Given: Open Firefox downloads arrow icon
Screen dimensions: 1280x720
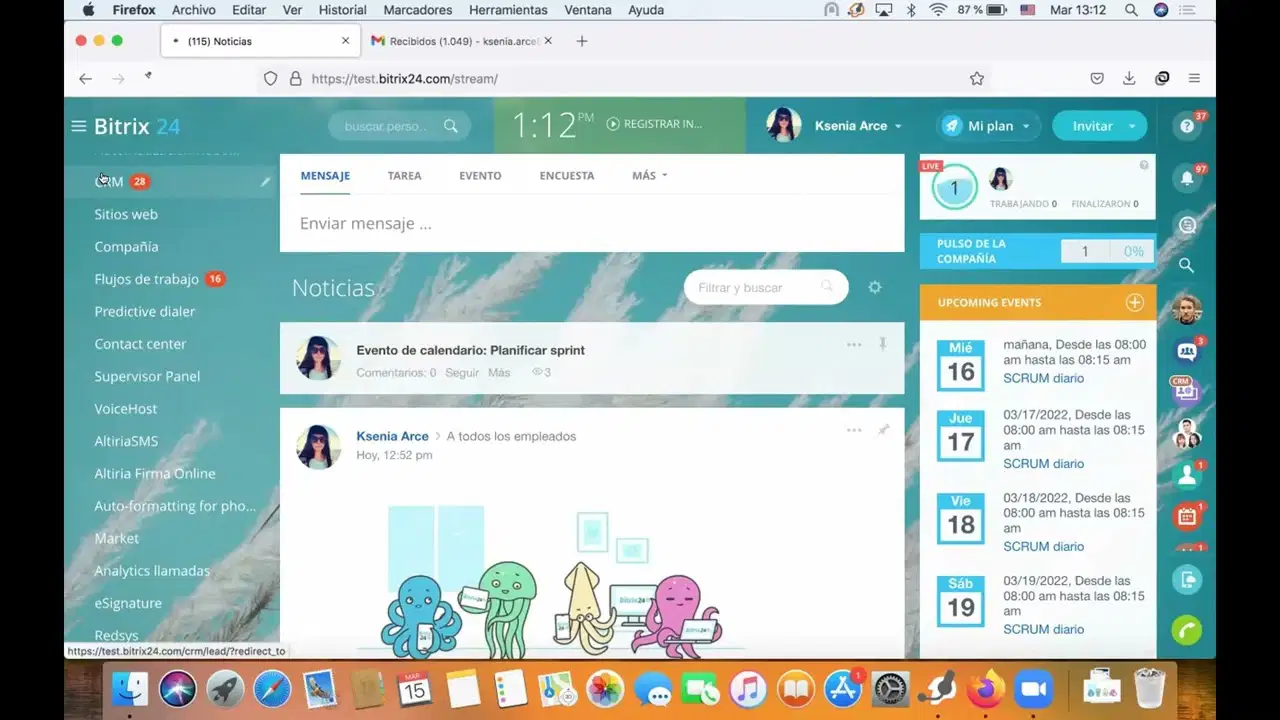Looking at the screenshot, I should tap(1129, 78).
